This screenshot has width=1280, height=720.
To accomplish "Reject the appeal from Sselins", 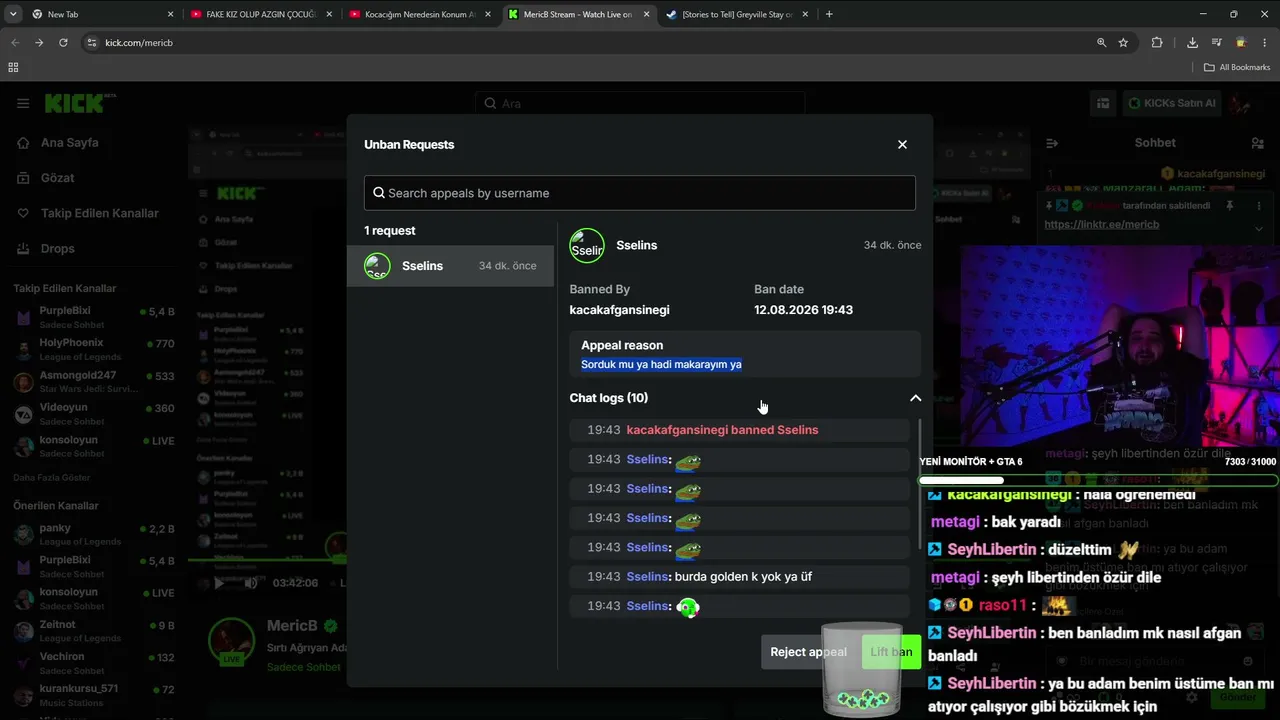I will pos(808,652).
